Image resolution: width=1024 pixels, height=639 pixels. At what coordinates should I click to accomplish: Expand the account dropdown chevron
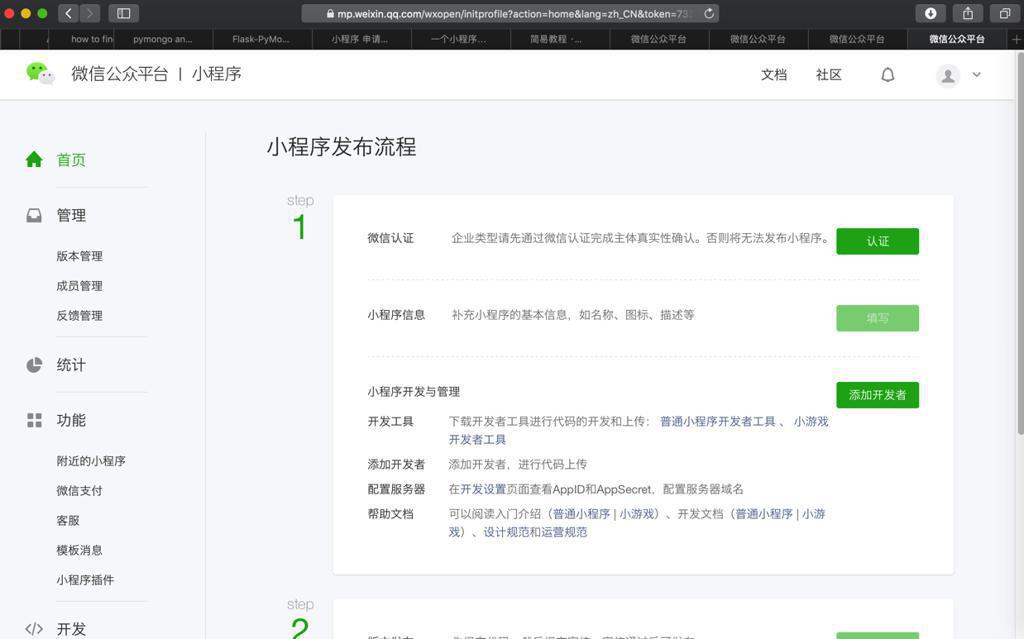(x=976, y=74)
